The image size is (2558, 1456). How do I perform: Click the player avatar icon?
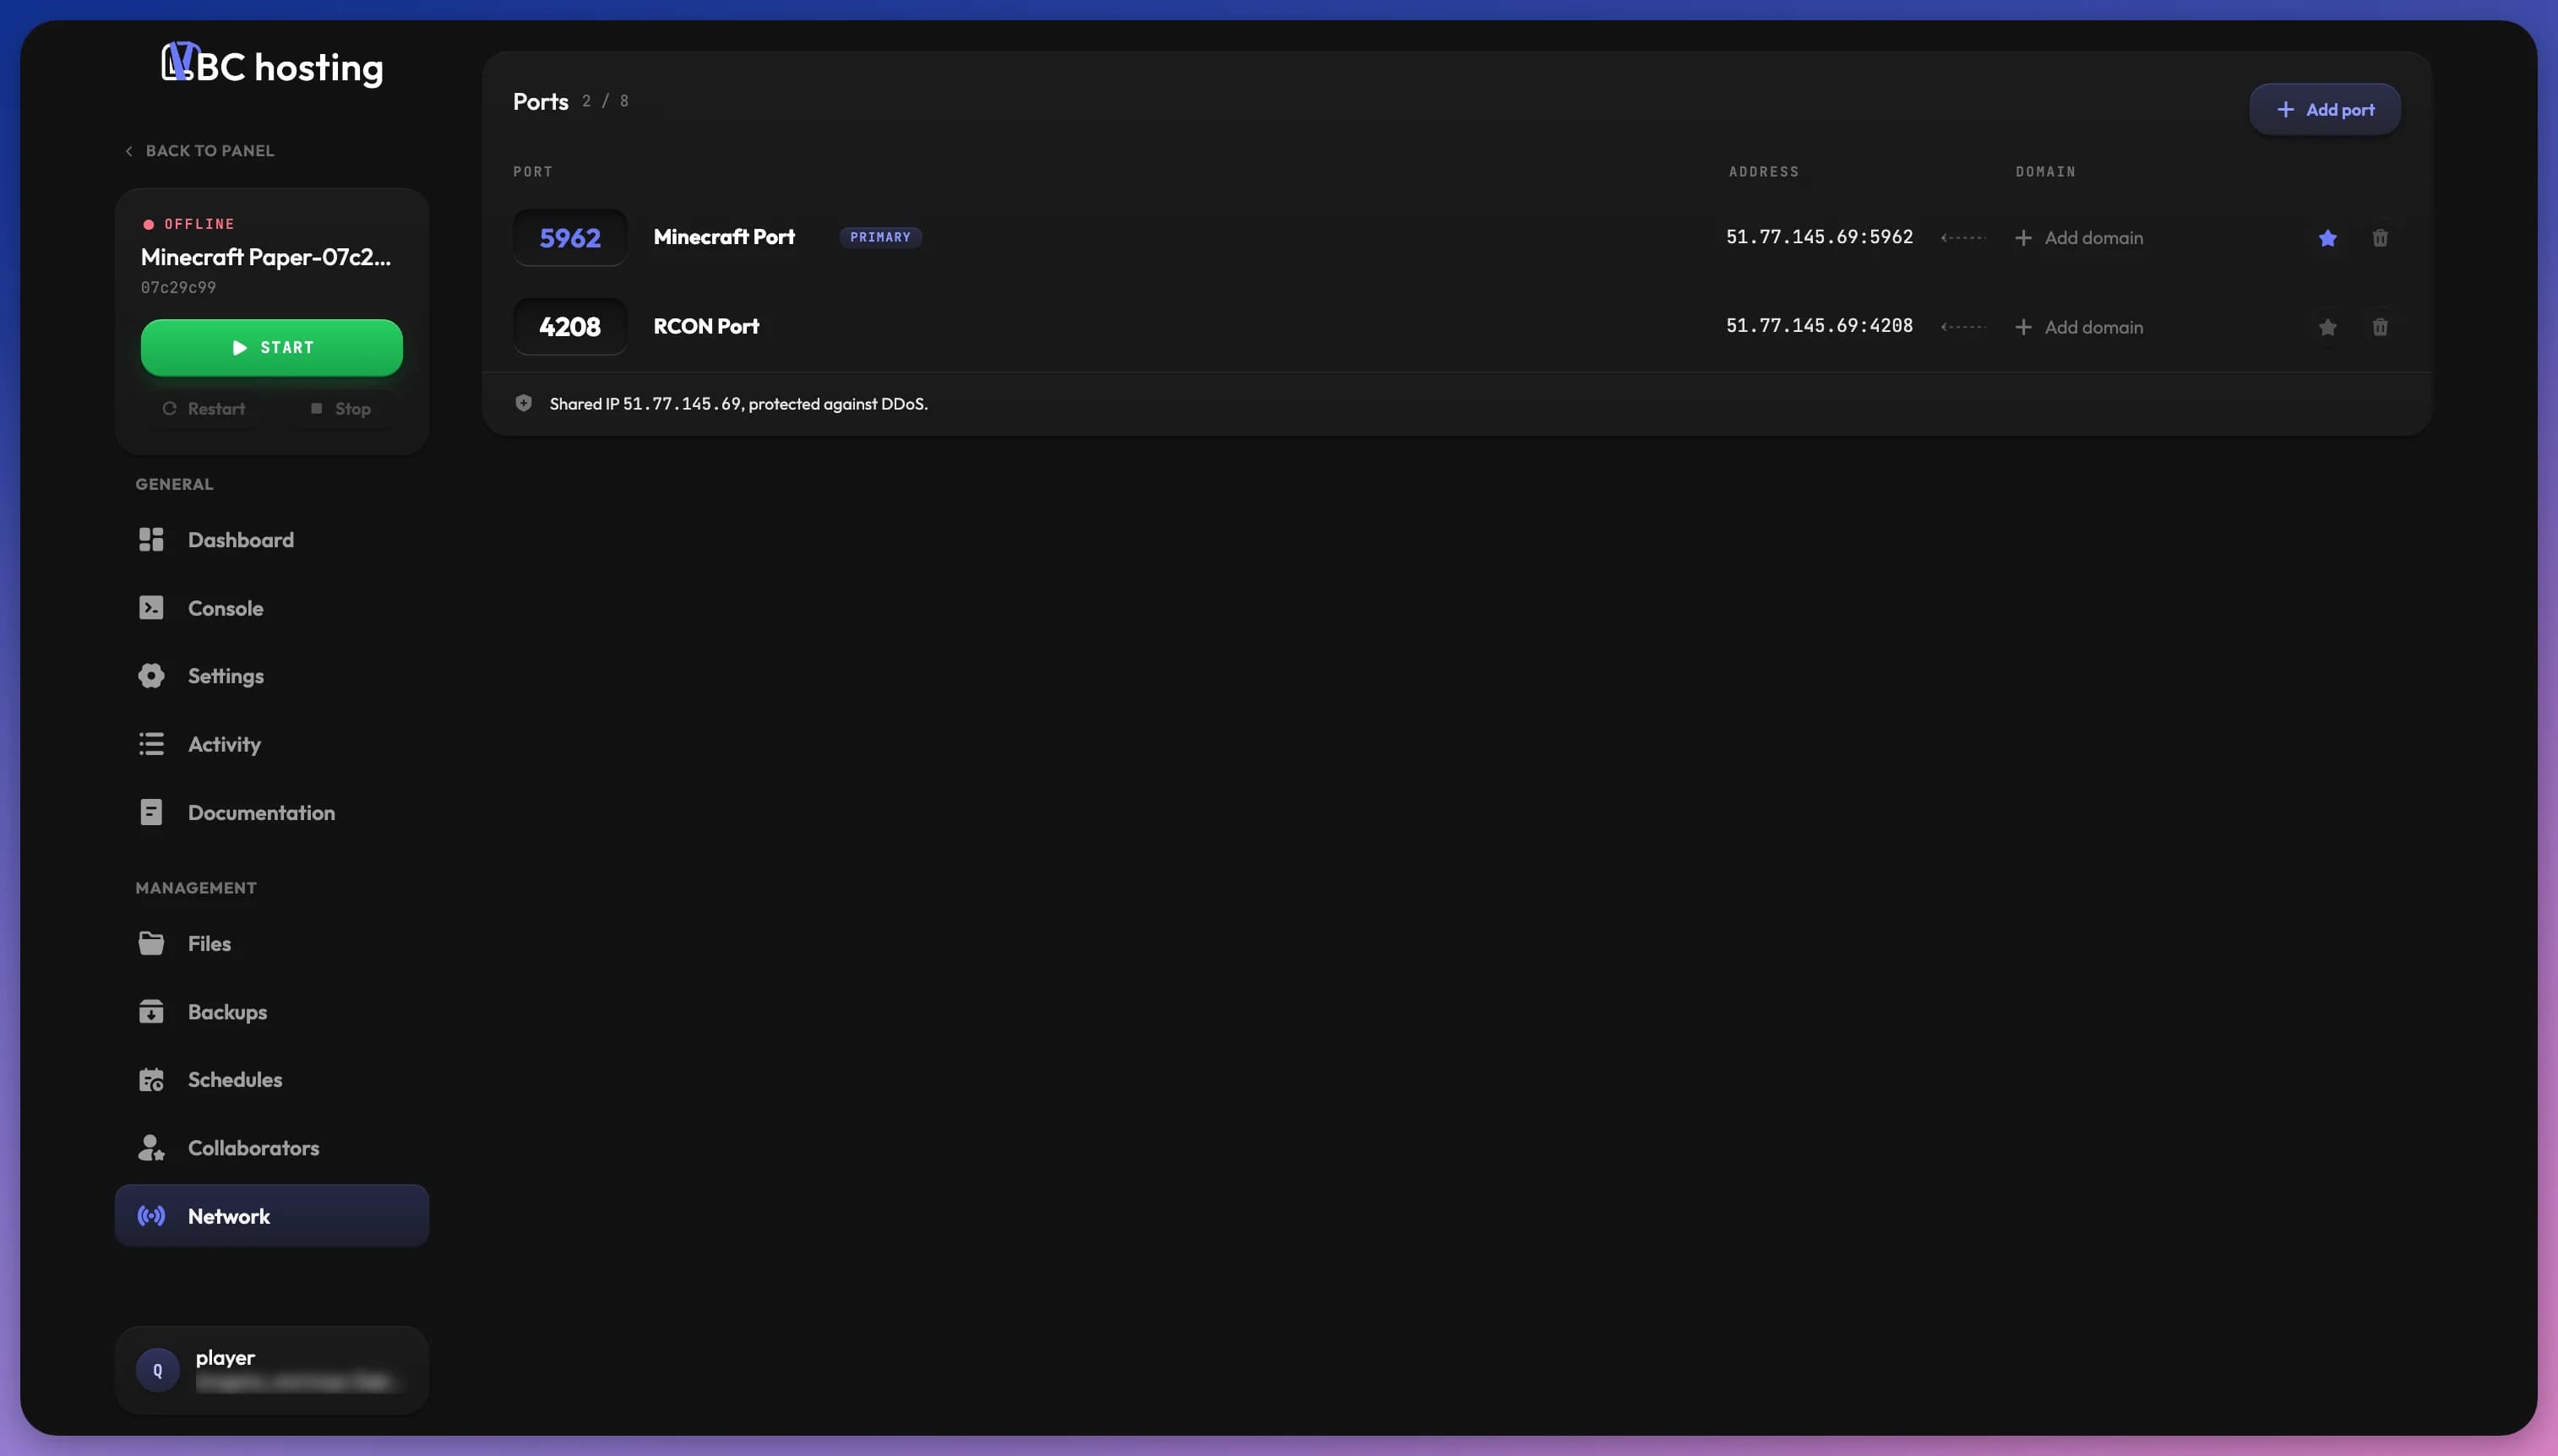(x=157, y=1370)
